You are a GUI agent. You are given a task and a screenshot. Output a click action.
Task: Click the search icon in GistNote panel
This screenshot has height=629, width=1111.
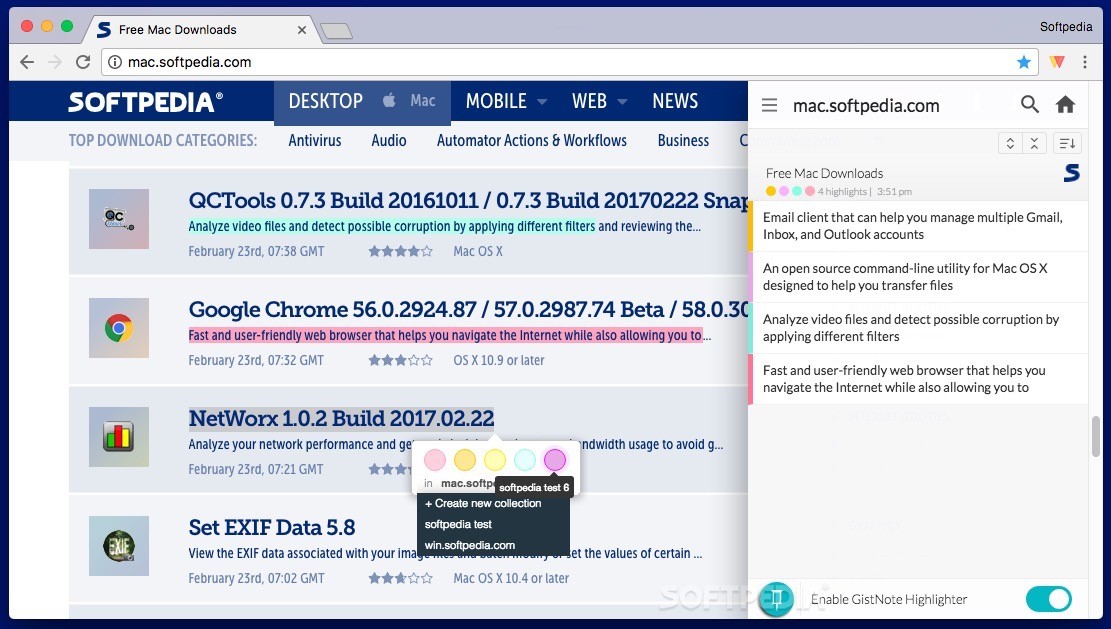pos(1030,105)
